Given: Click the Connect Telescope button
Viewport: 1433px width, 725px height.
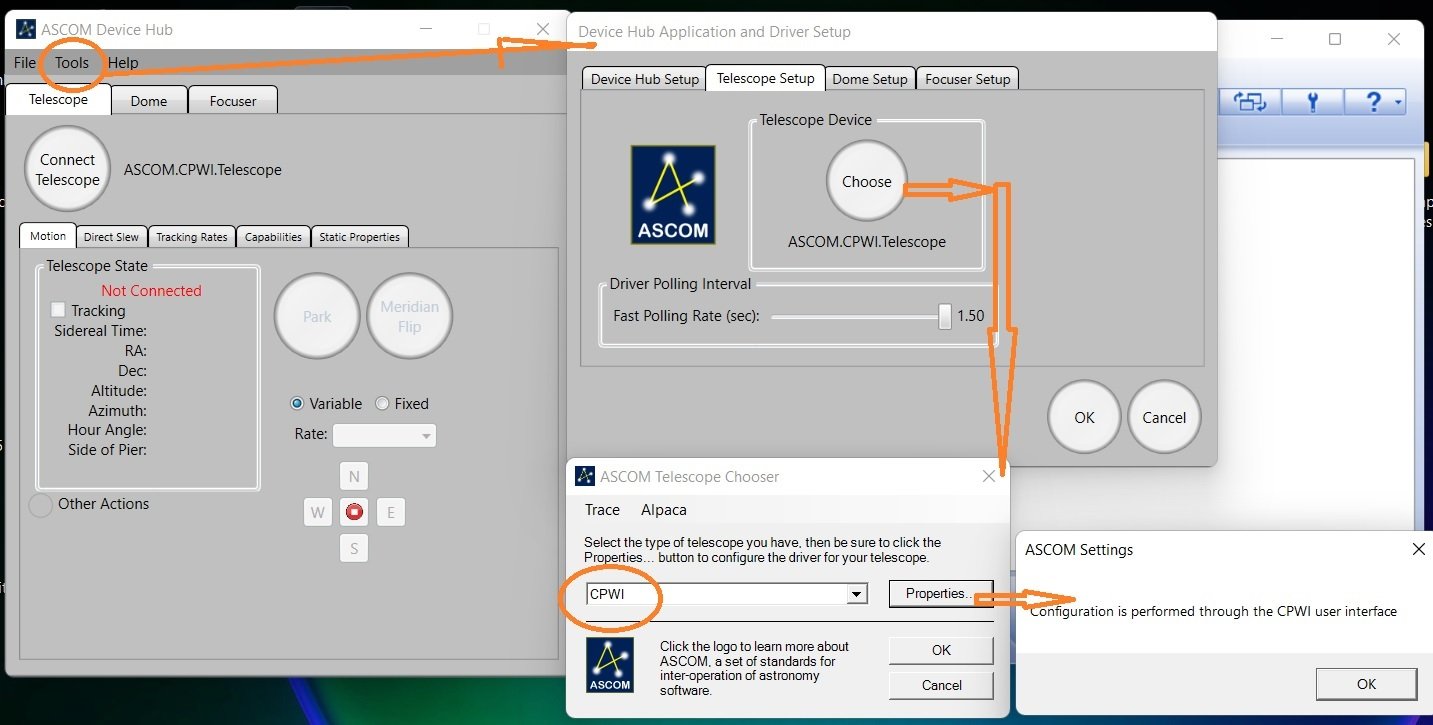Looking at the screenshot, I should 68,170.
